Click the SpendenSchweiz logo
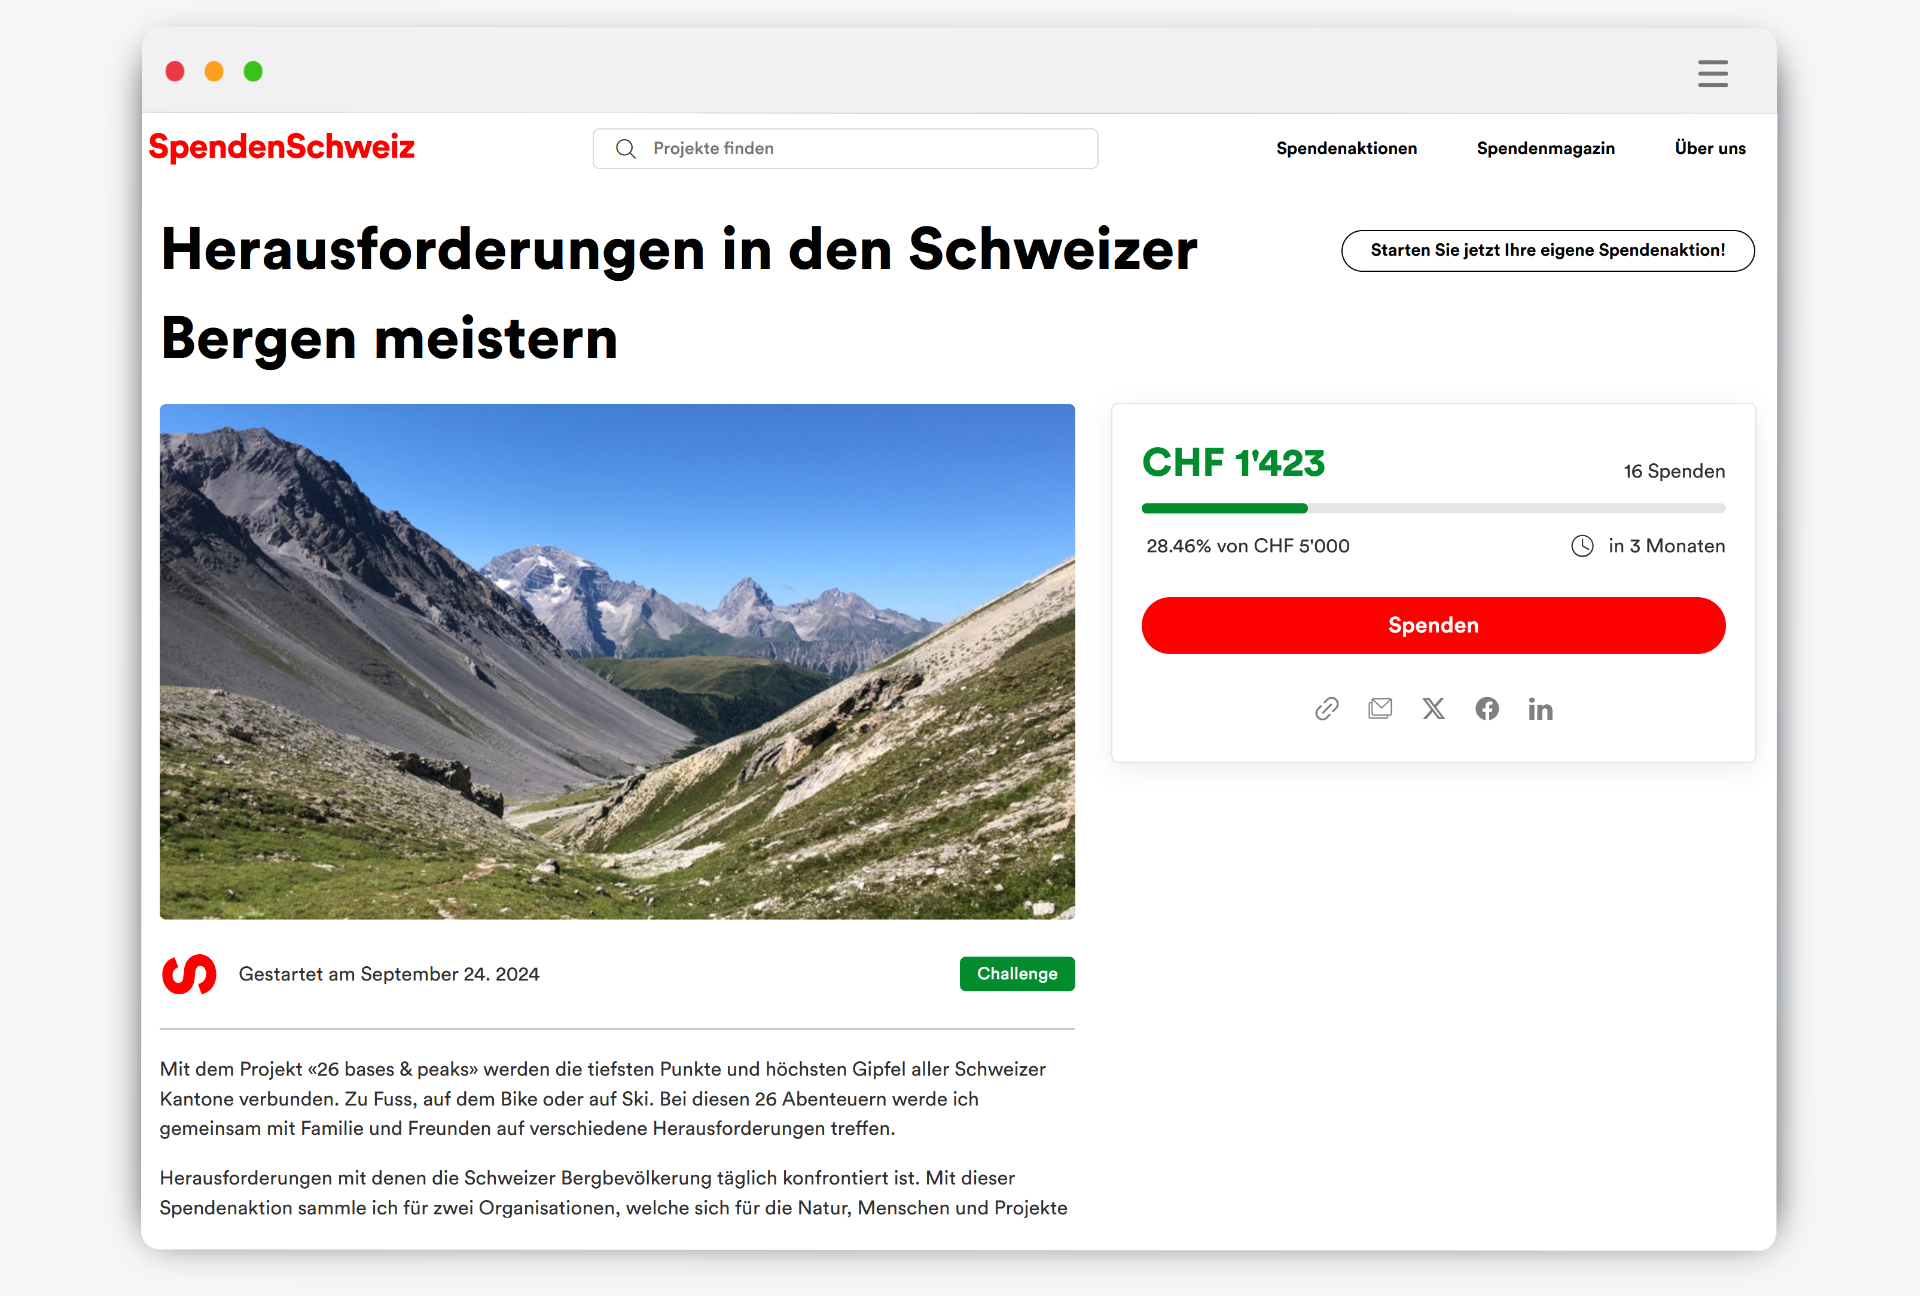 point(281,147)
